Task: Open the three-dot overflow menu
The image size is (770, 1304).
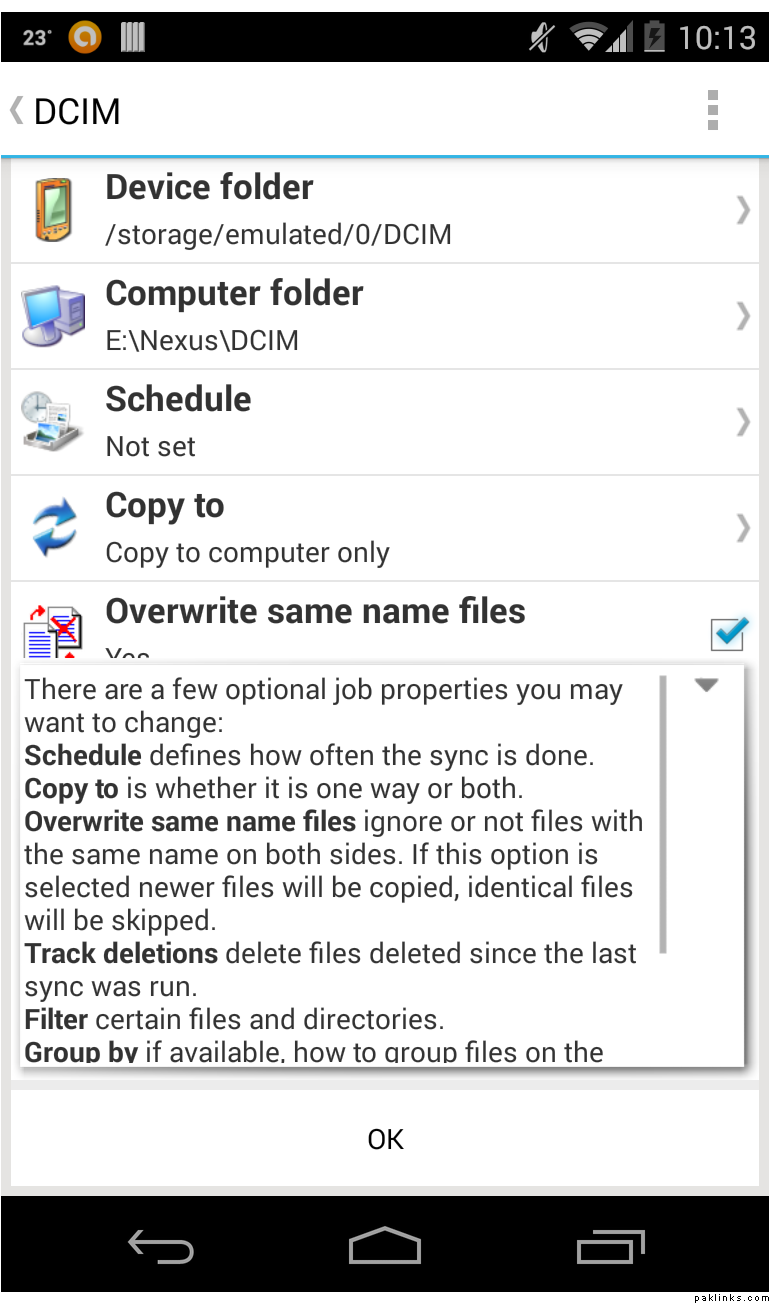Action: [x=712, y=110]
